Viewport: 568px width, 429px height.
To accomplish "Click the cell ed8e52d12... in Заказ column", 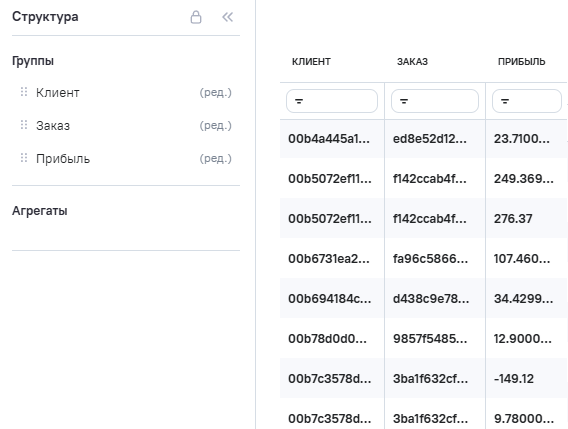I will click(430, 138).
